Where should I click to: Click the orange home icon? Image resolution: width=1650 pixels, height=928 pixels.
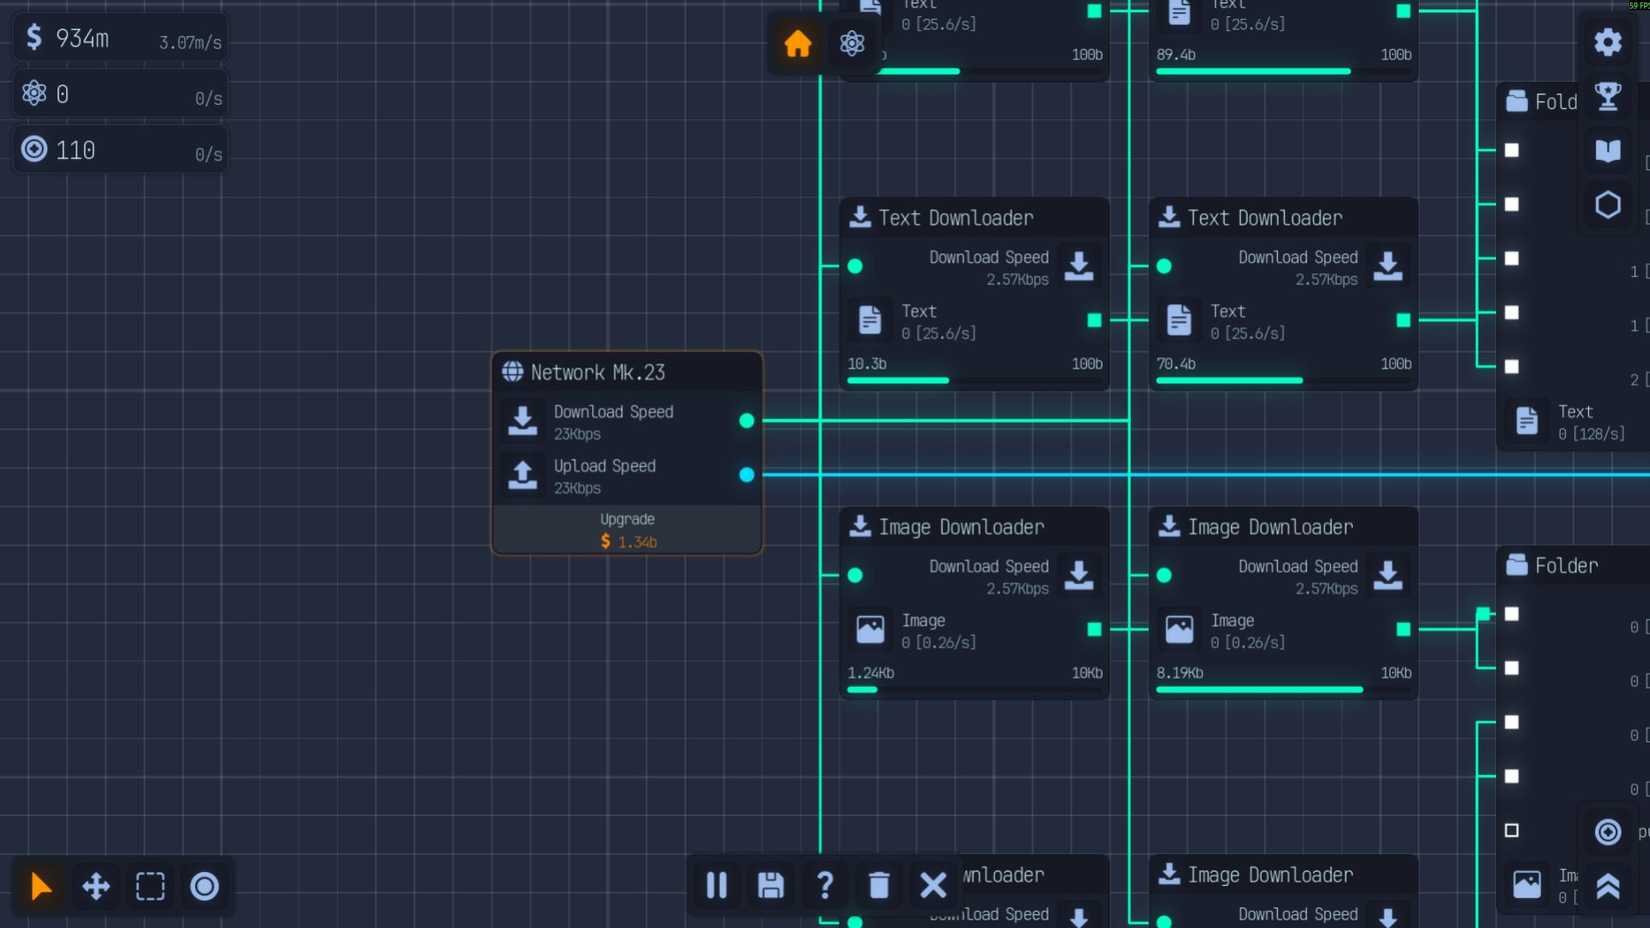point(797,44)
